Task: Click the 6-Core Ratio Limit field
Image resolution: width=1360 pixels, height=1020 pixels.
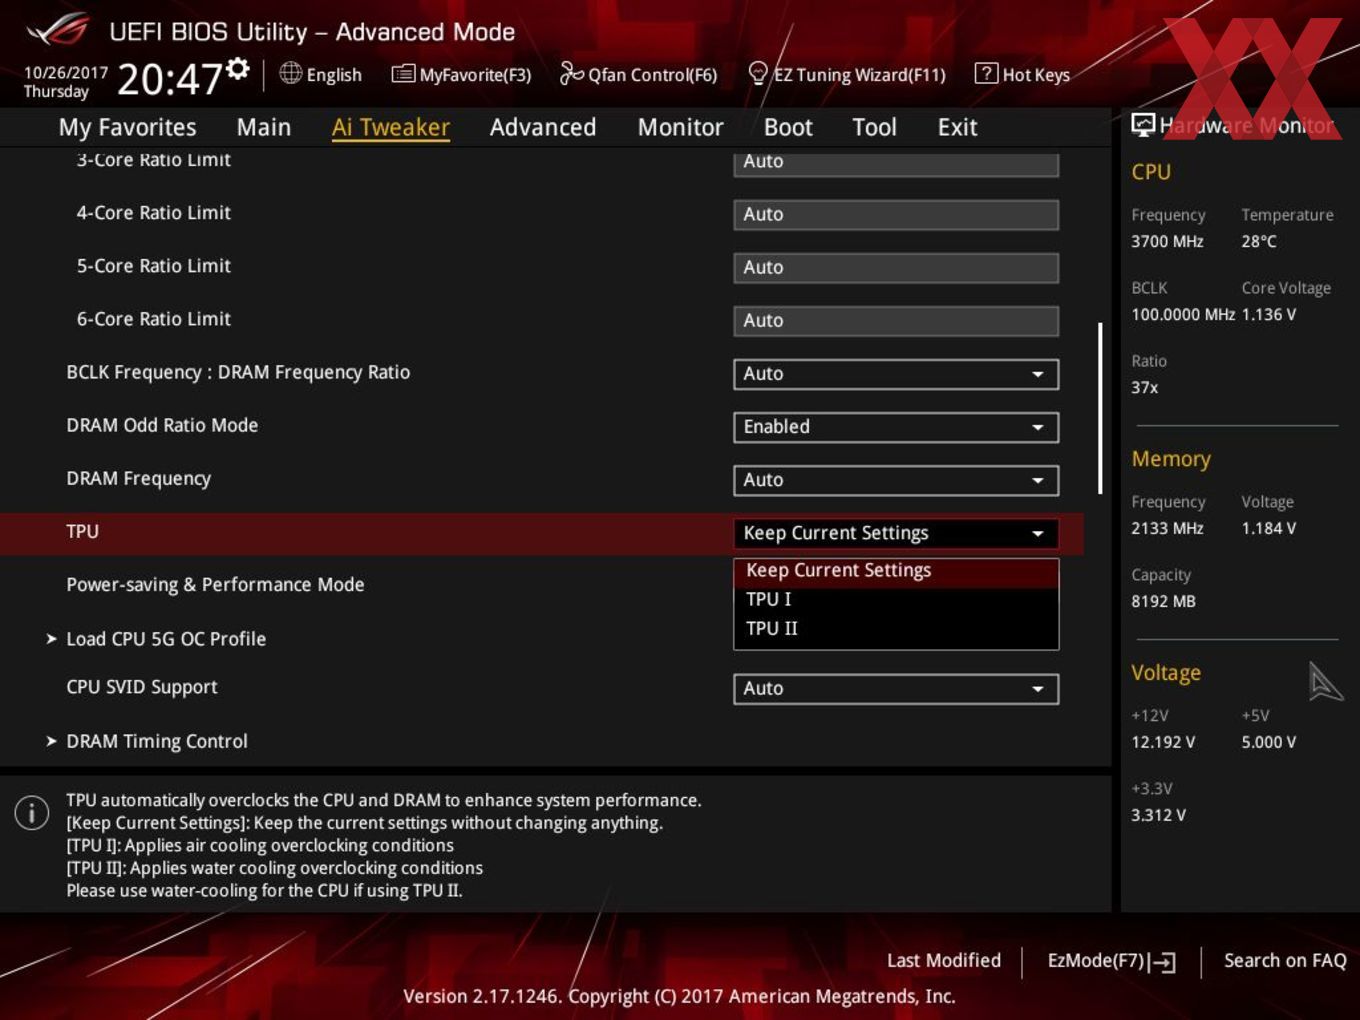Action: 896,321
